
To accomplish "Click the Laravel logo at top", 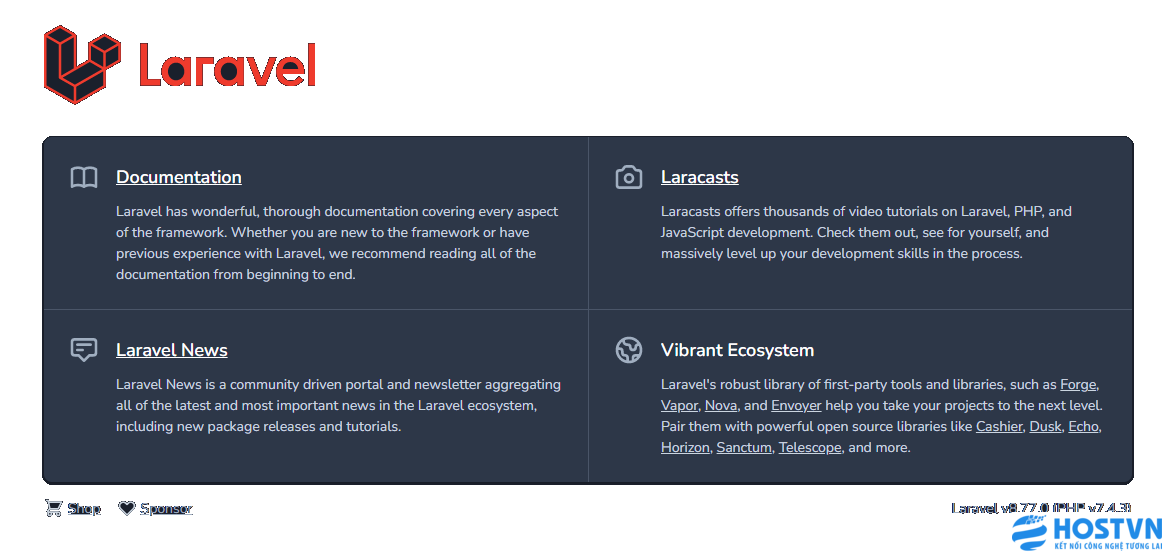I will coord(180,65).
